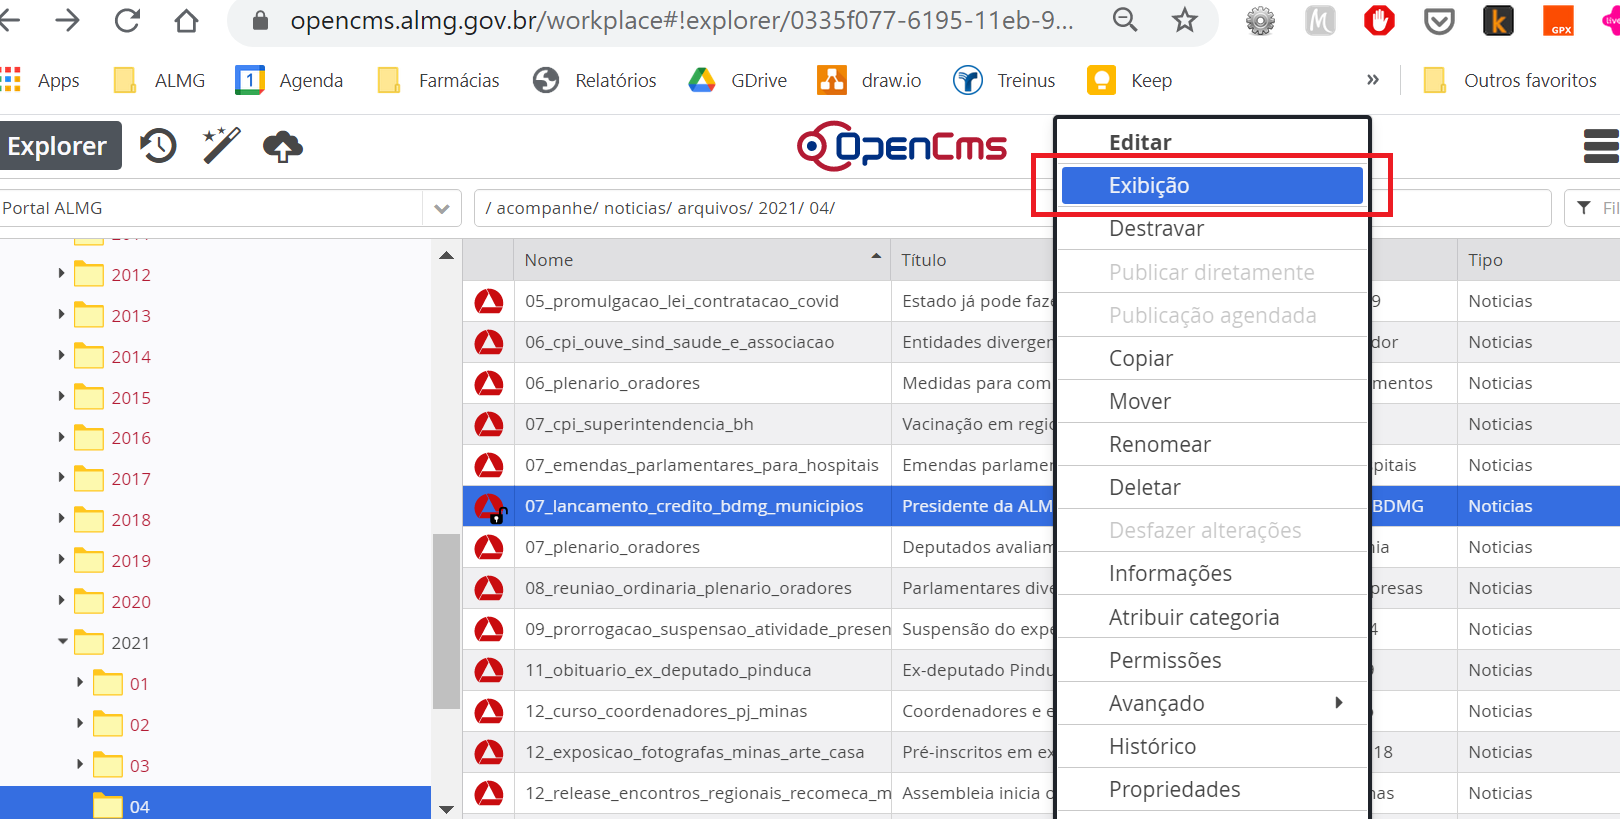Screen dimensions: 1620x819
Task: Open the Google Drive GDrive bookmark
Action: coord(738,81)
